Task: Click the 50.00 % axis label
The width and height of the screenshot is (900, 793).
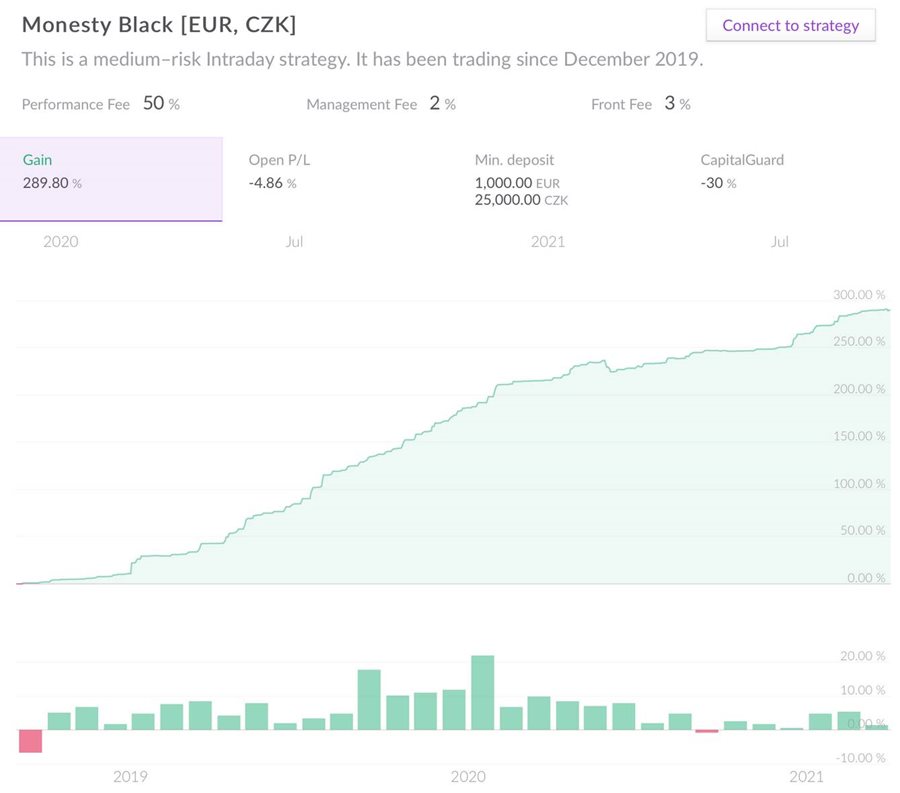Action: tap(863, 530)
